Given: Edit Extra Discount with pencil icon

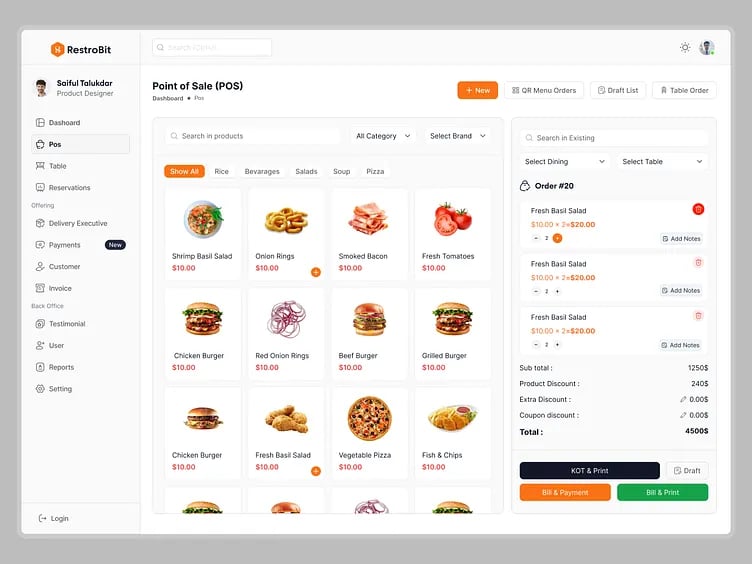Looking at the screenshot, I should click(x=683, y=400).
